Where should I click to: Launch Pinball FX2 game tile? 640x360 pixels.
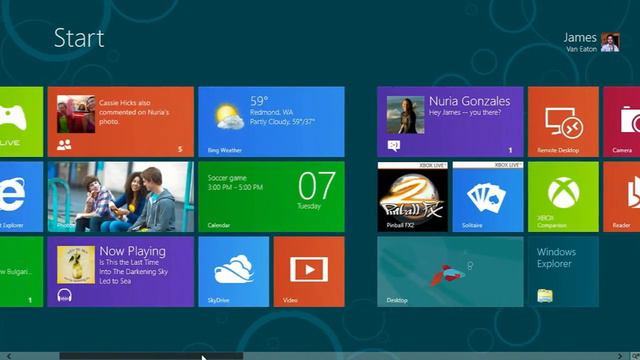413,197
